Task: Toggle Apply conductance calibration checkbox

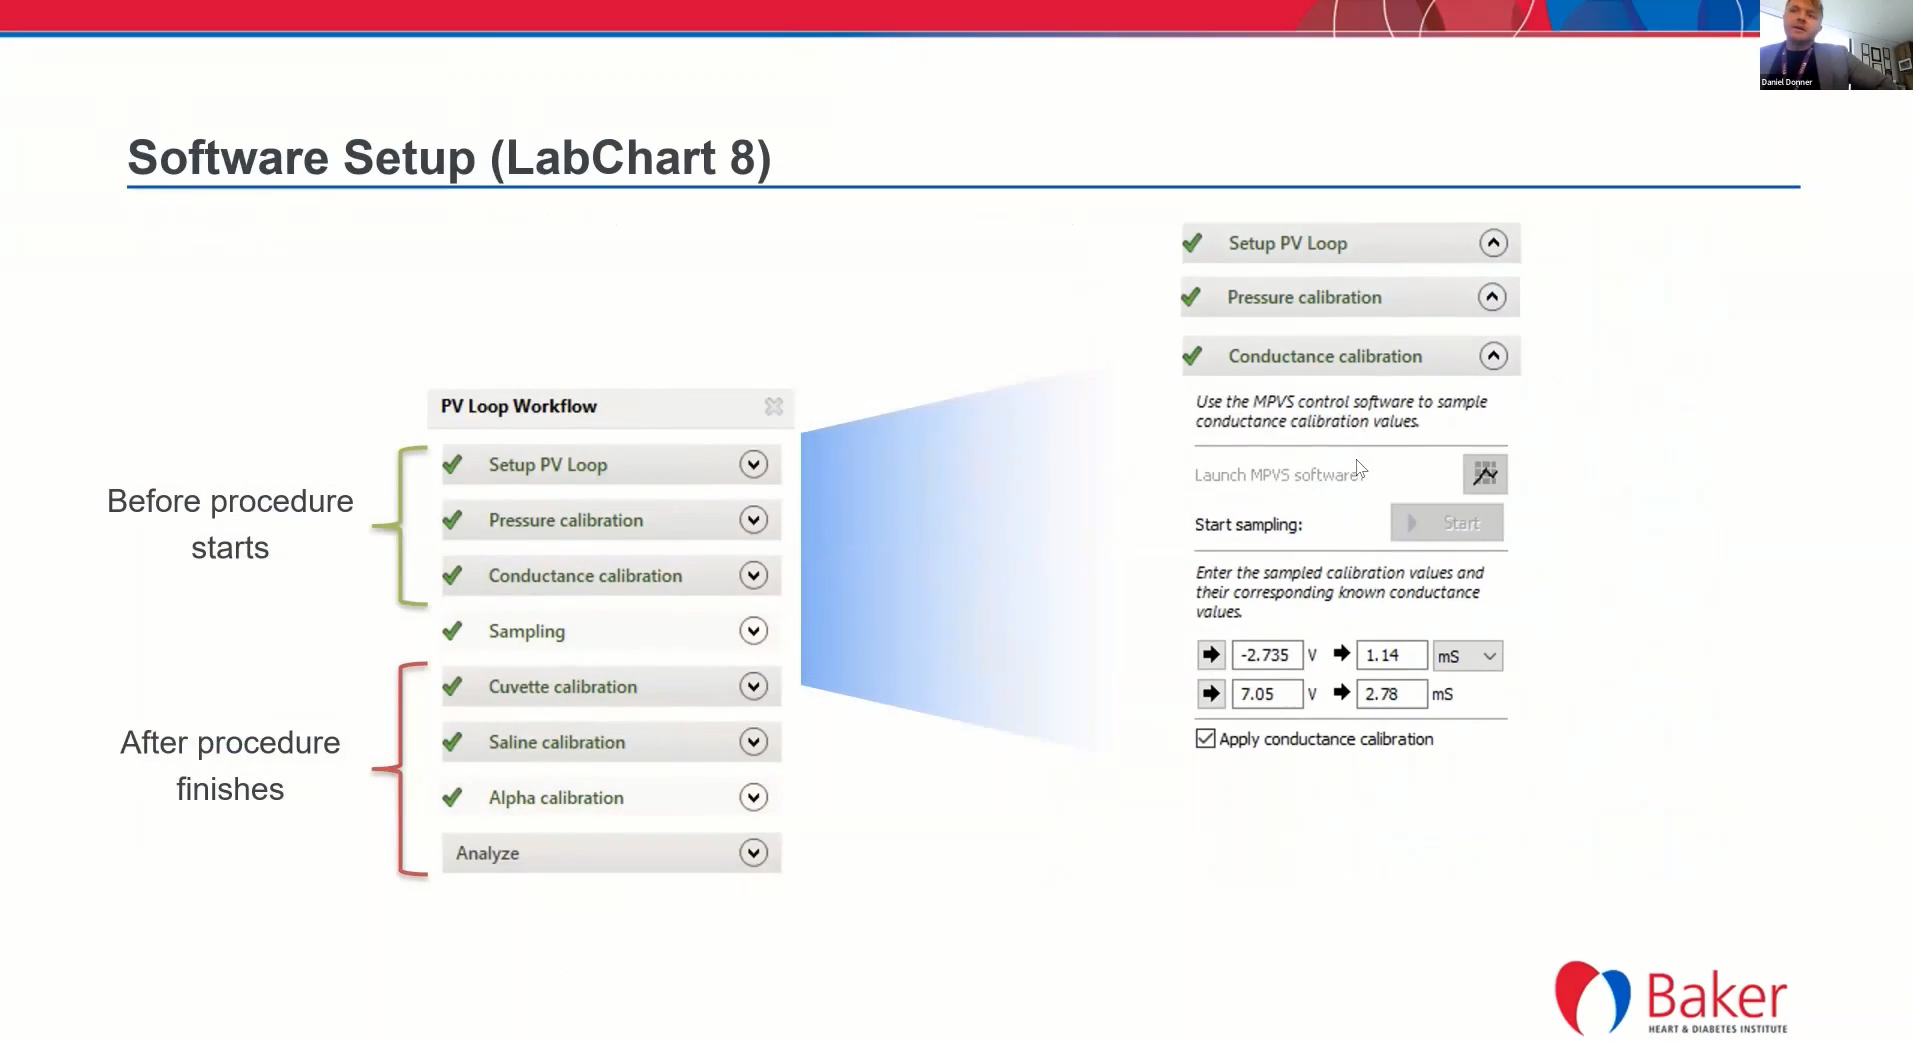Action: [x=1206, y=739]
